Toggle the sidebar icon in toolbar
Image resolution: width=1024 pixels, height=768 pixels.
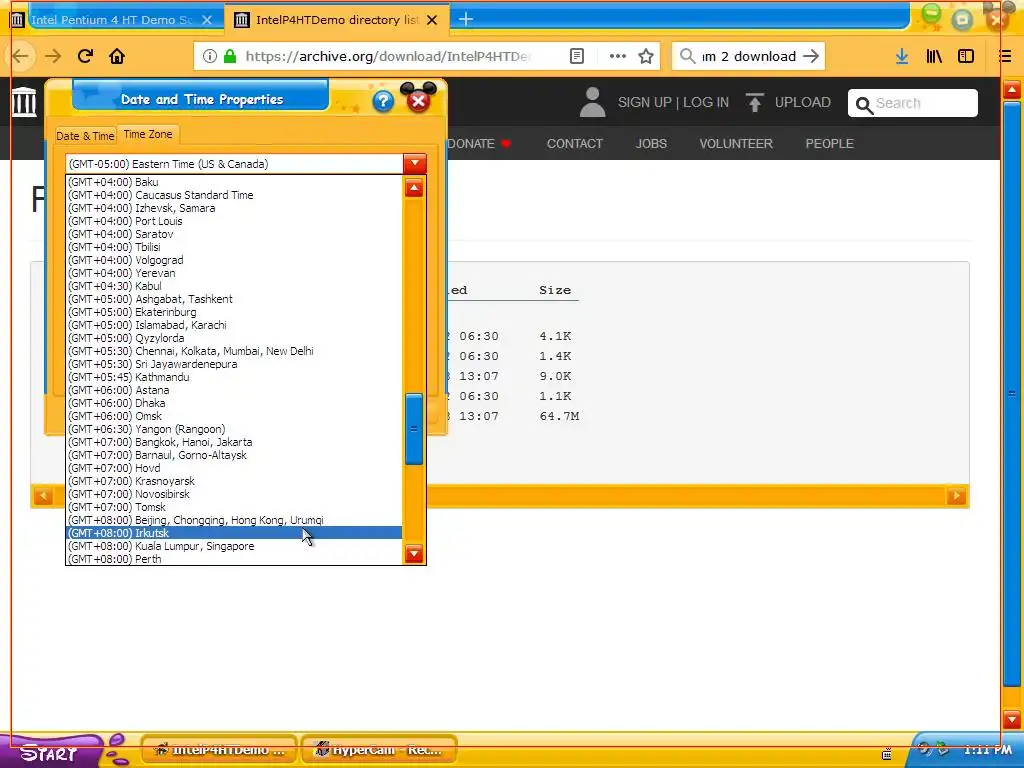pos(966,56)
